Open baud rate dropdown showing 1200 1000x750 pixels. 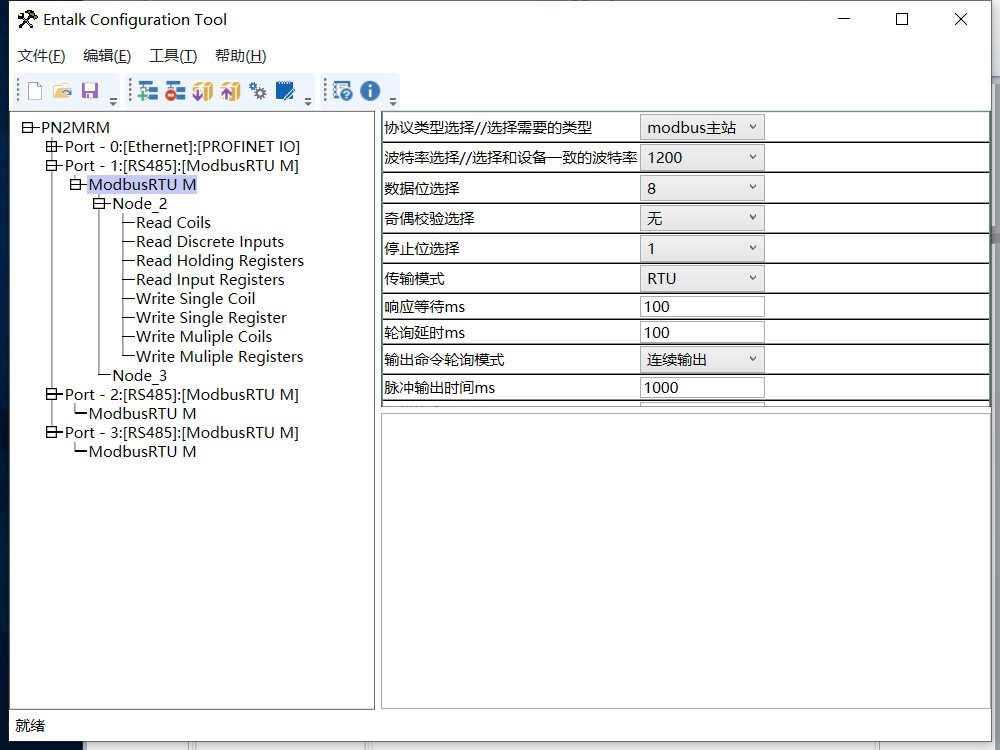point(702,158)
